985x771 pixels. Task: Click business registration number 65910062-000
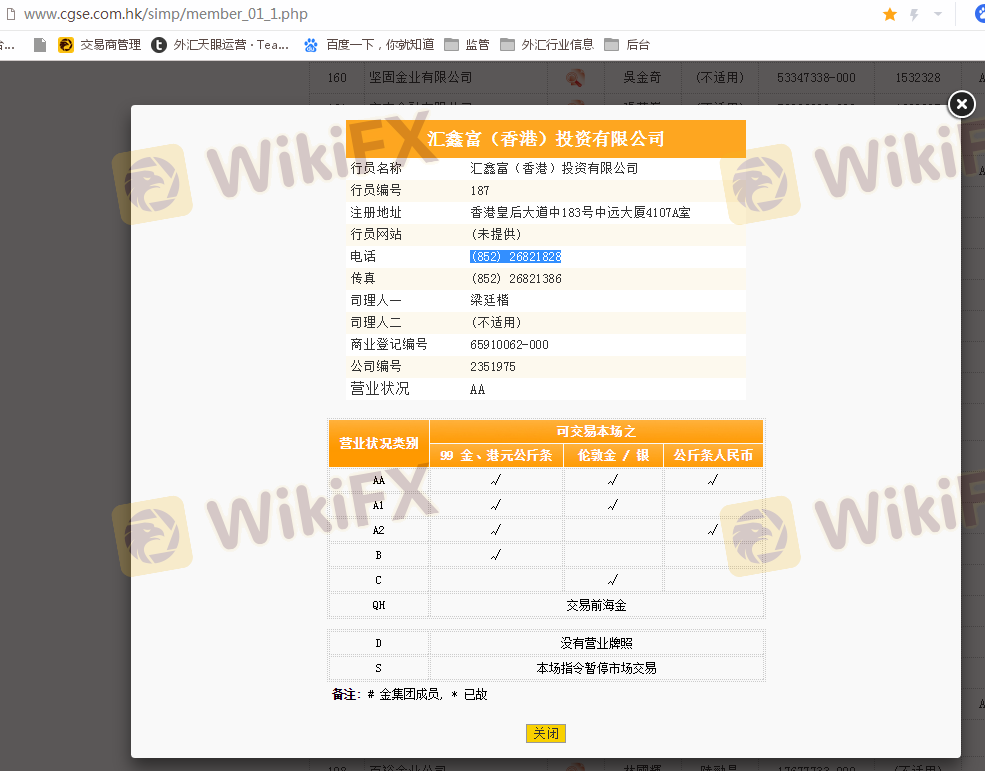click(x=509, y=344)
